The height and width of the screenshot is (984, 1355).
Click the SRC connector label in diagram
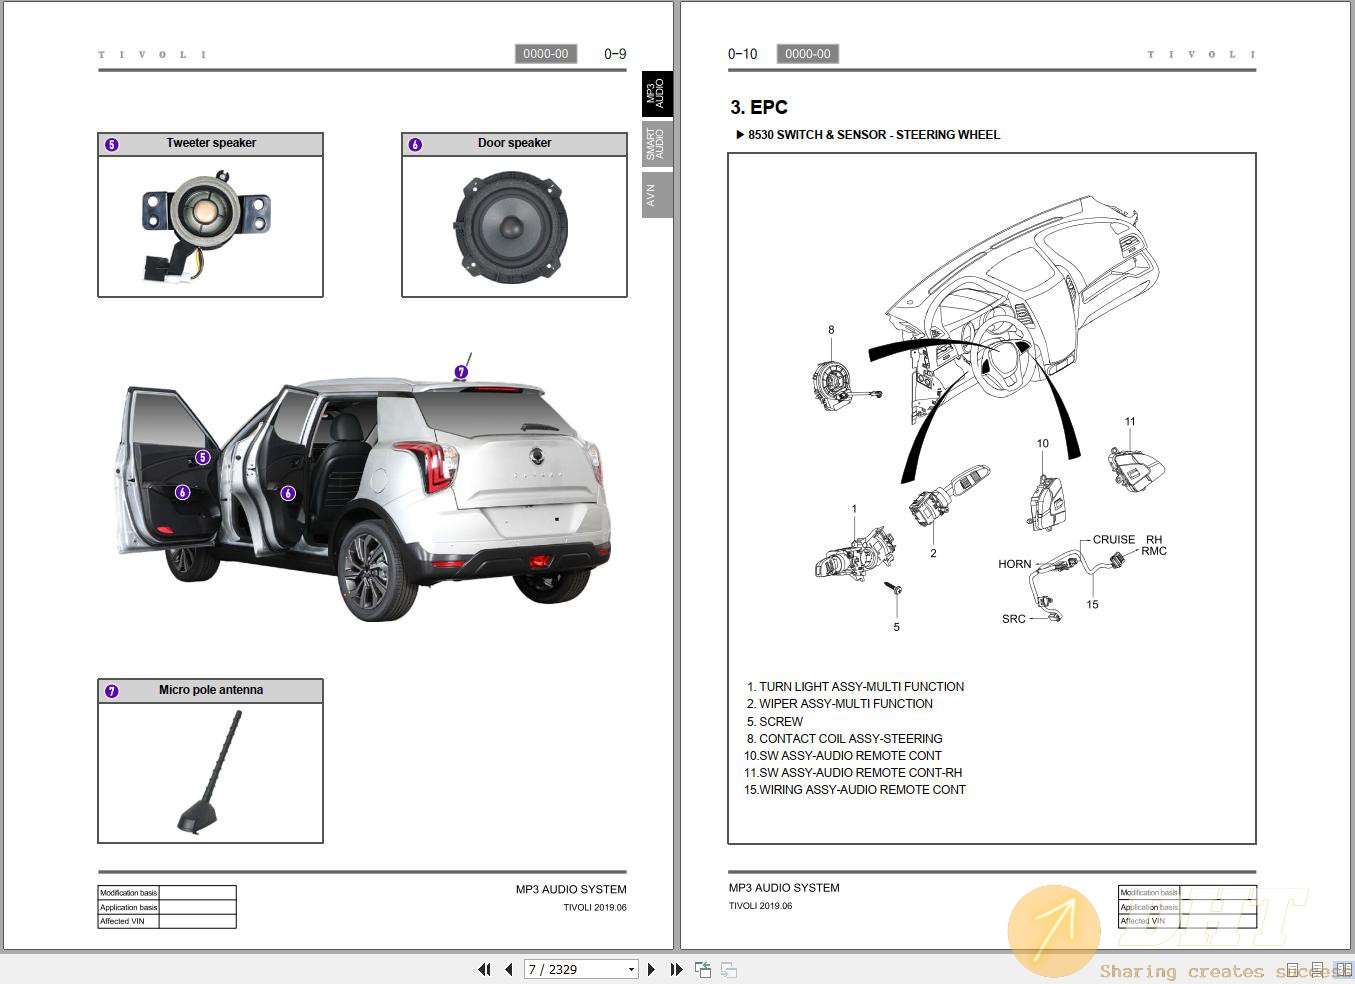(1014, 619)
